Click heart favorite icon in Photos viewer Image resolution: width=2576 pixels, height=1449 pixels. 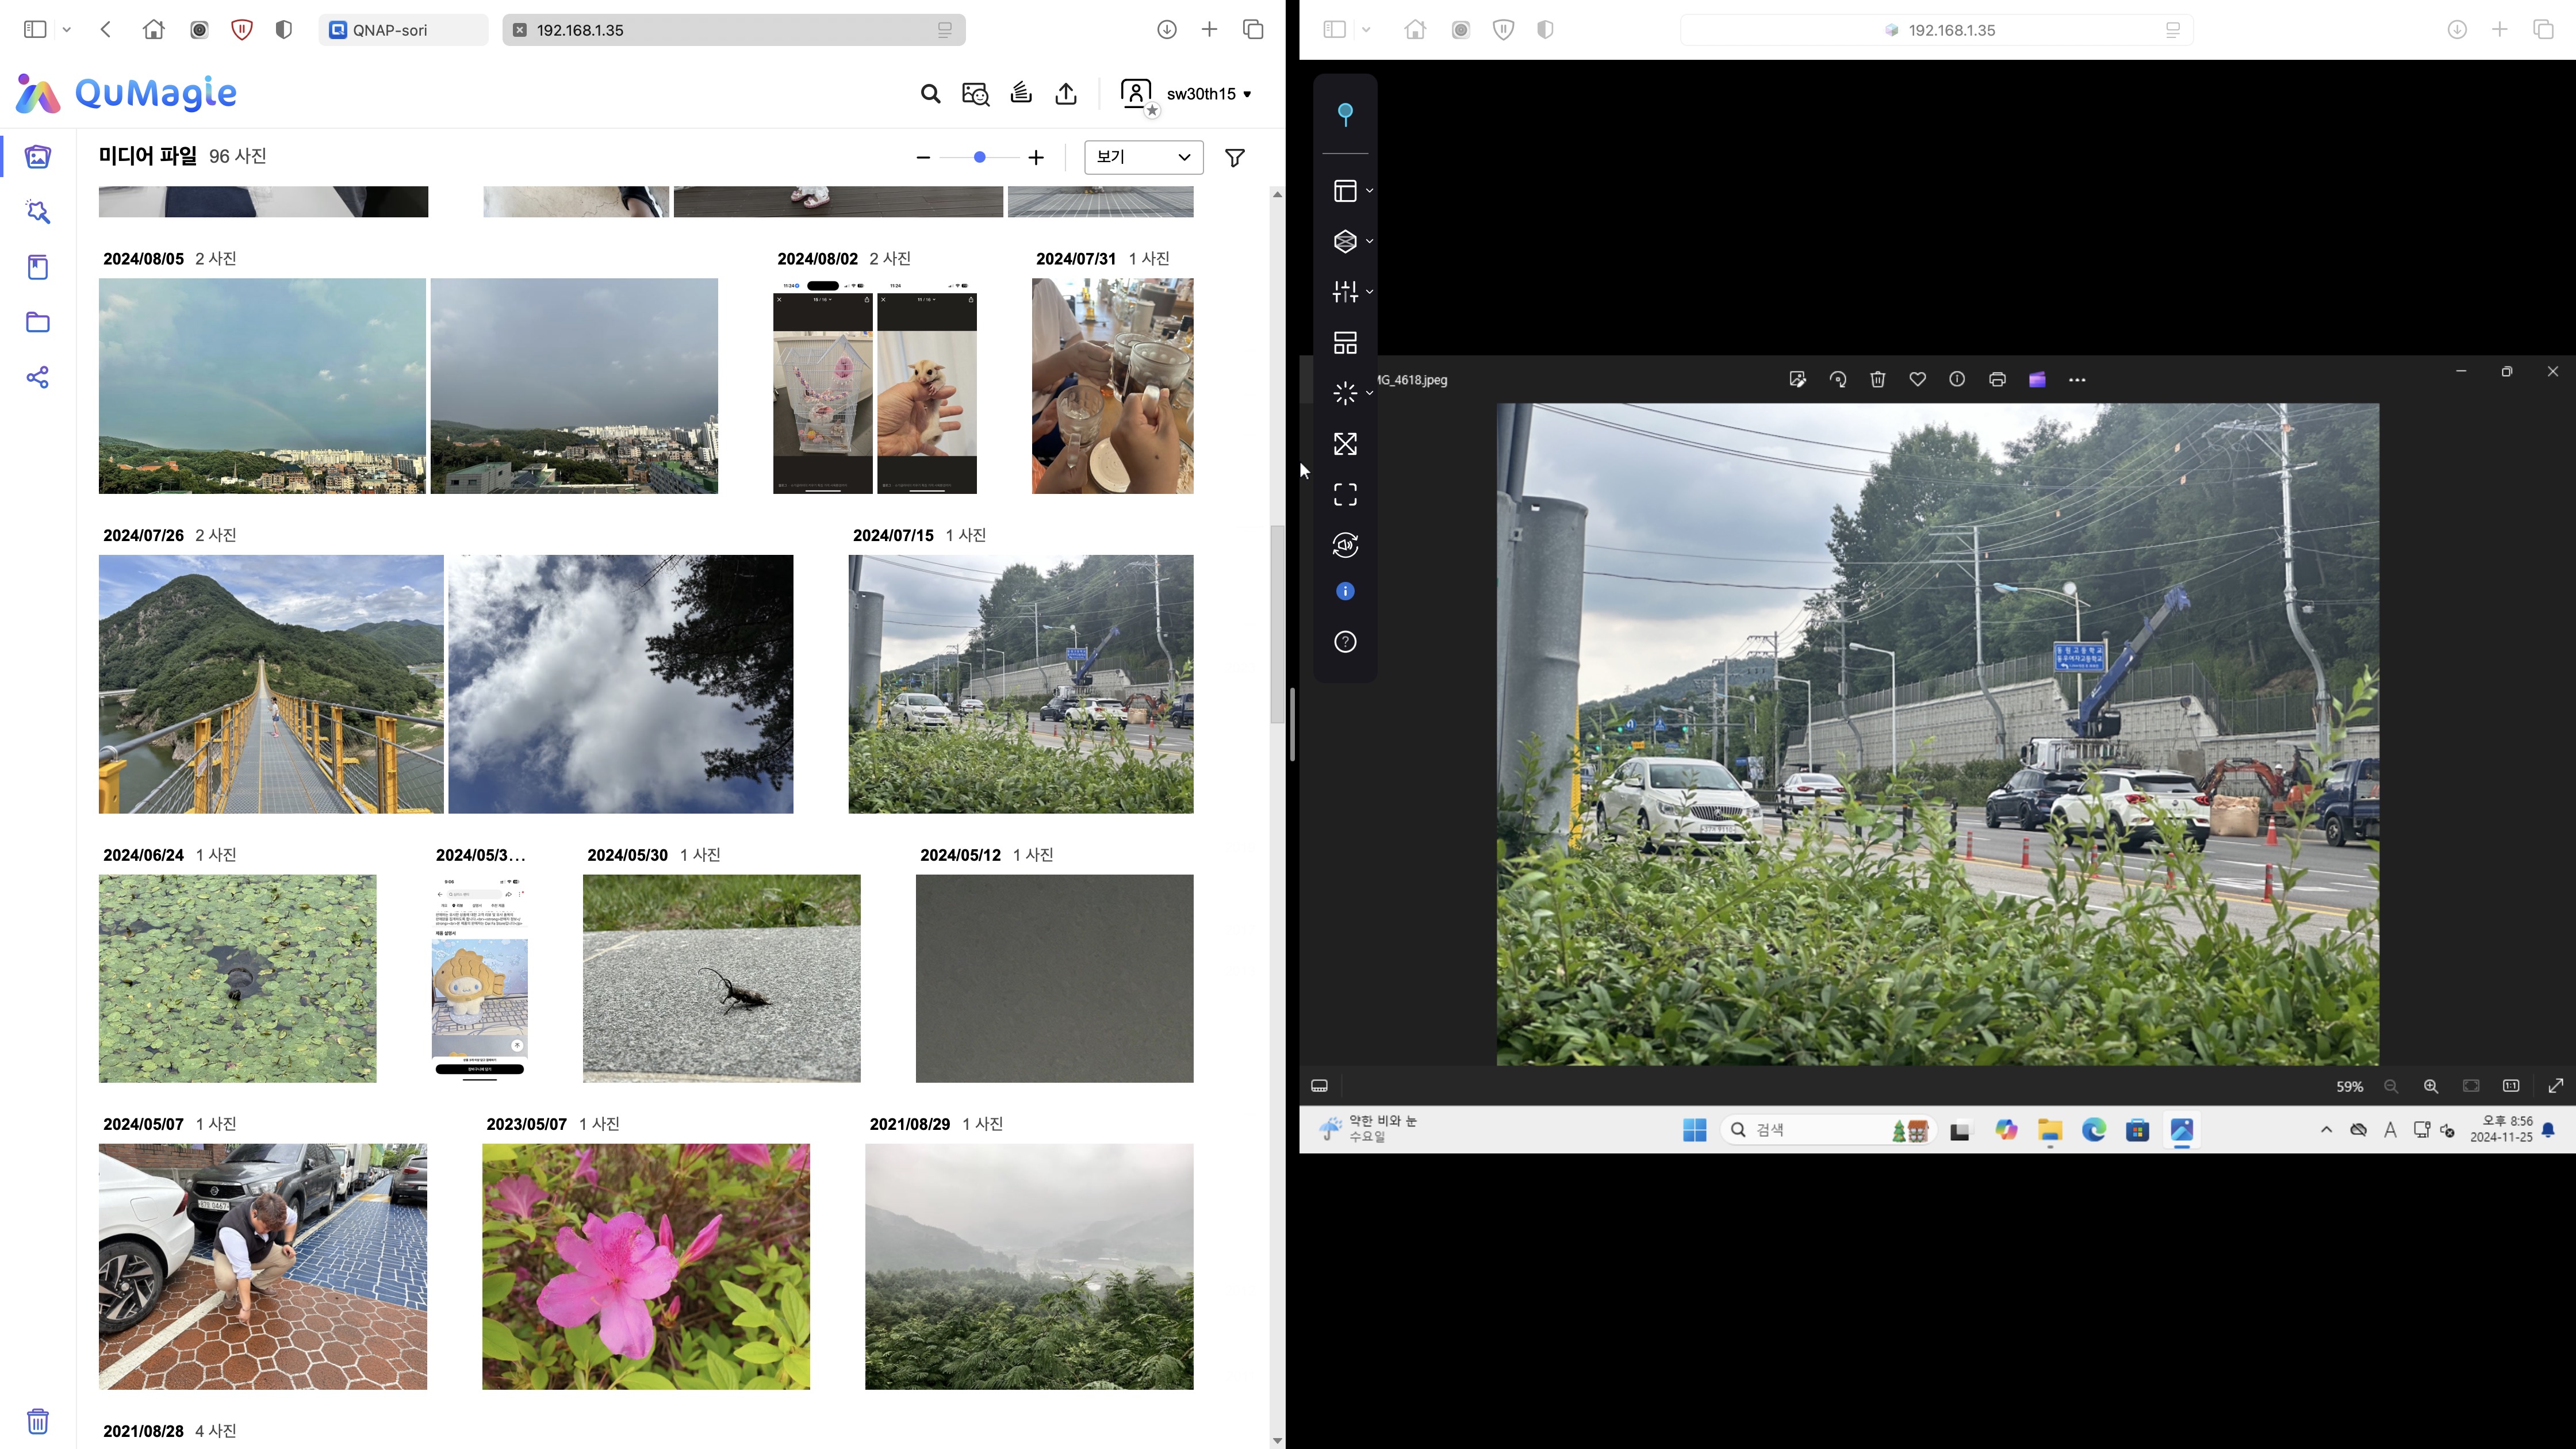pyautogui.click(x=1917, y=379)
